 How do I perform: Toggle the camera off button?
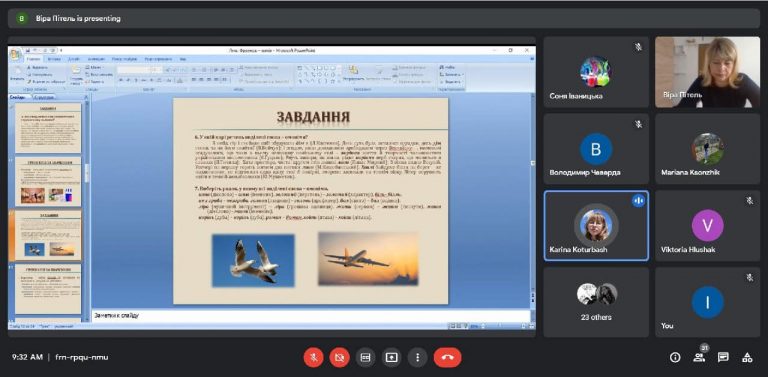click(339, 357)
